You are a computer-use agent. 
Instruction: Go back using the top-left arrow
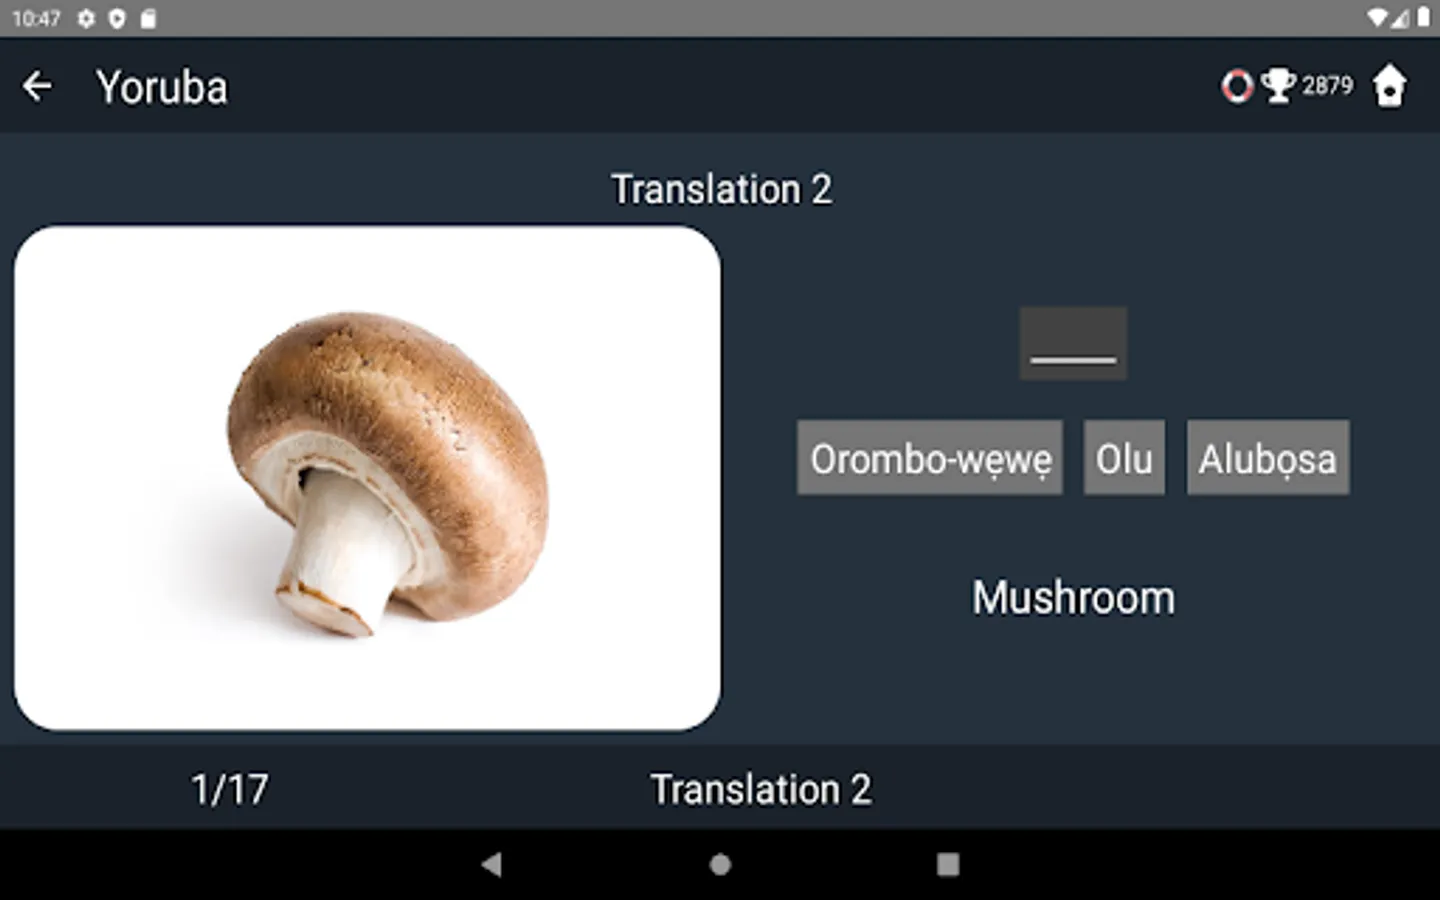pyautogui.click(x=37, y=87)
